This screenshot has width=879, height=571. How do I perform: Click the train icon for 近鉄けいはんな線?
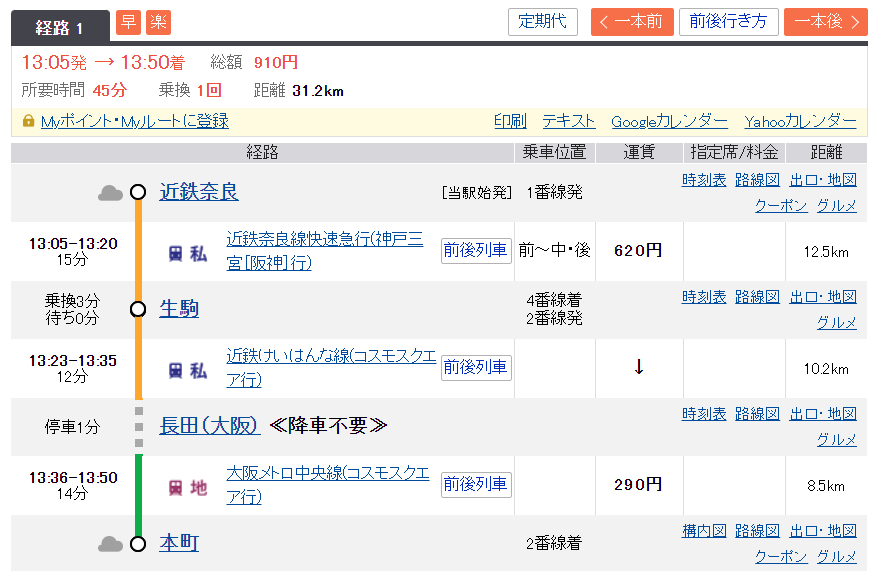click(176, 371)
